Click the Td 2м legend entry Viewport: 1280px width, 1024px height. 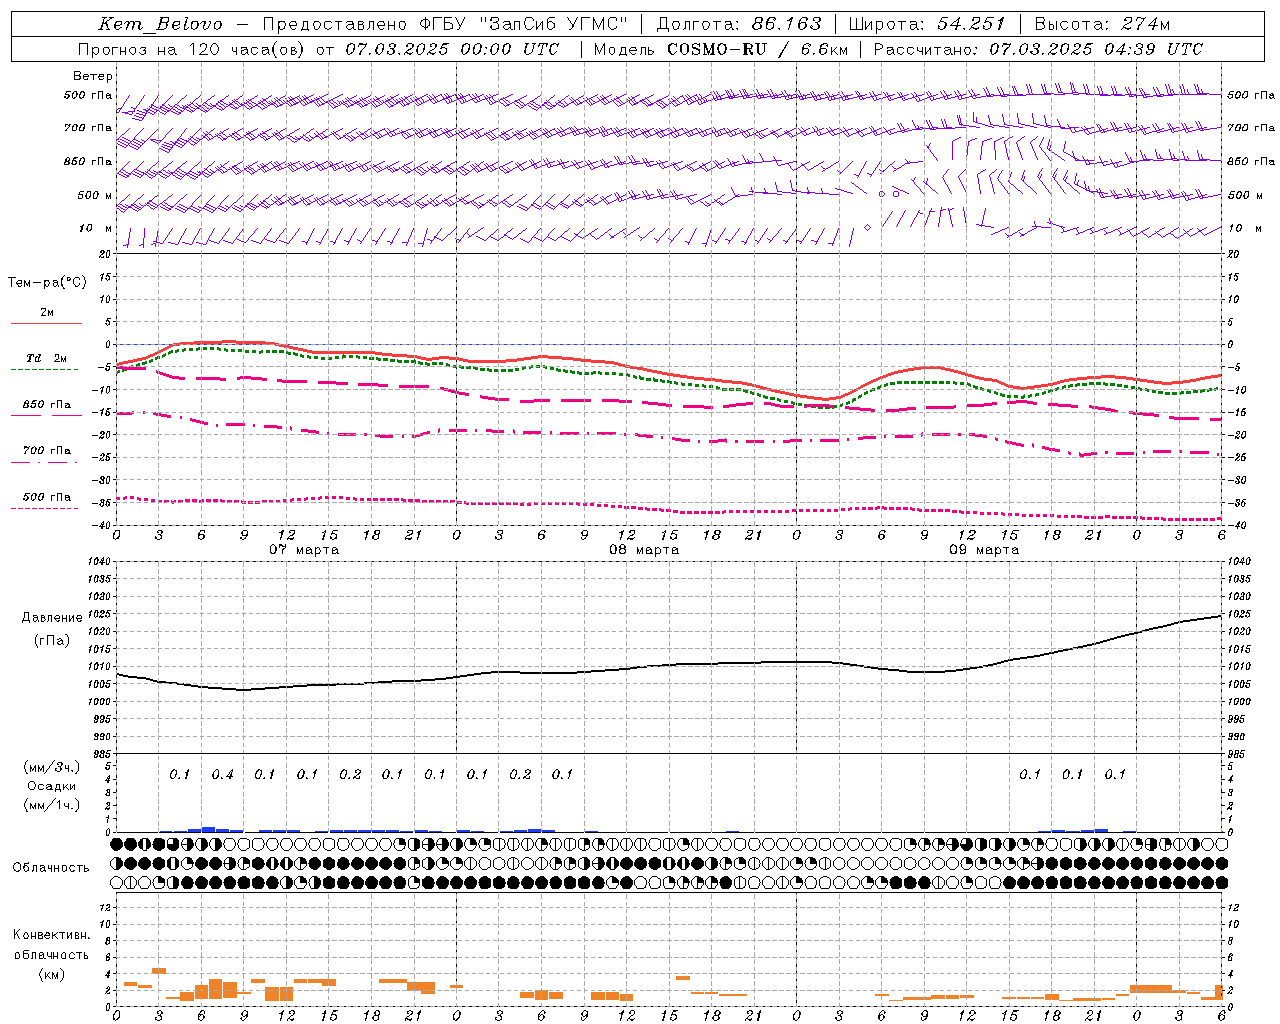click(47, 358)
